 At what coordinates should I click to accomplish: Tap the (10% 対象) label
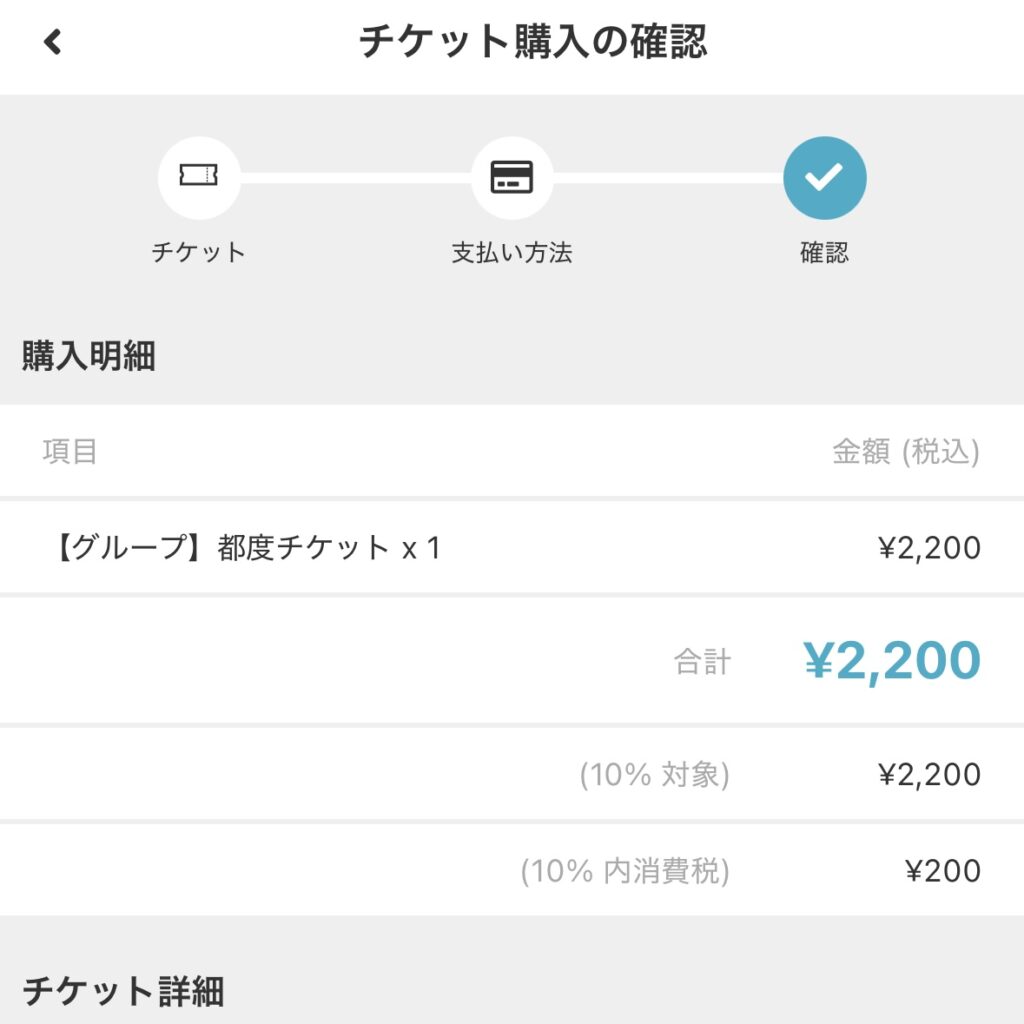[654, 775]
